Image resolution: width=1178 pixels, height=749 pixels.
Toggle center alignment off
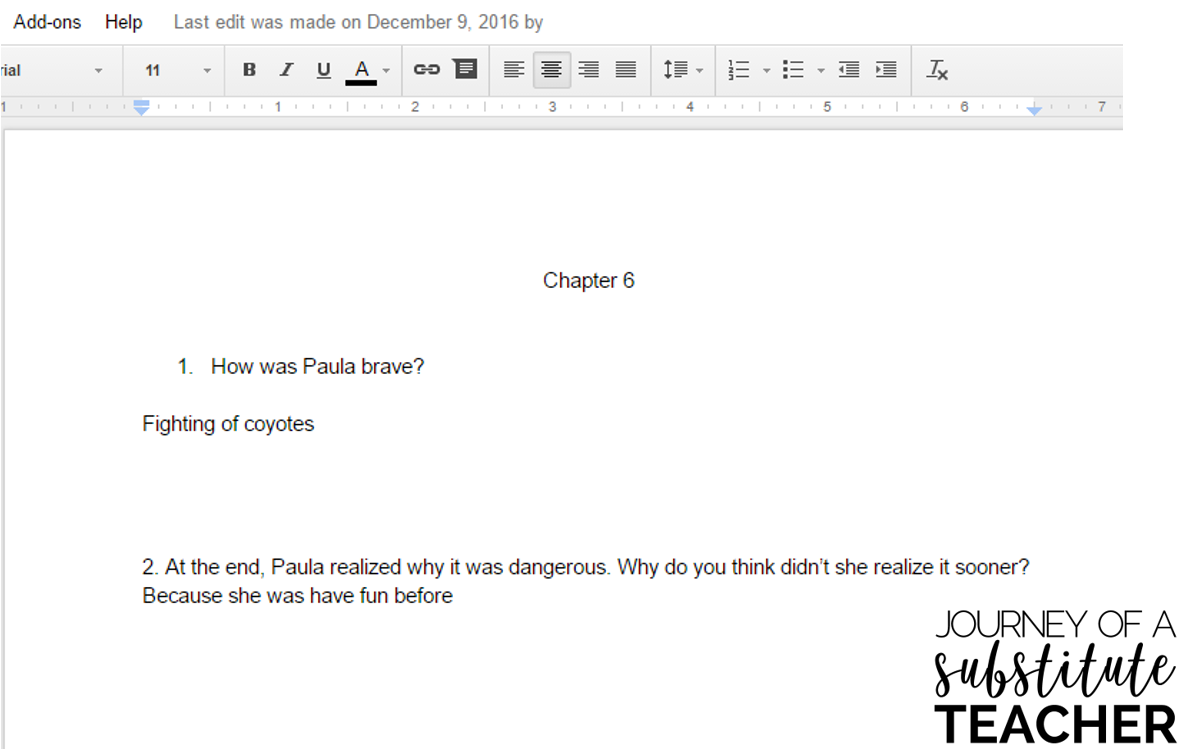tap(551, 70)
